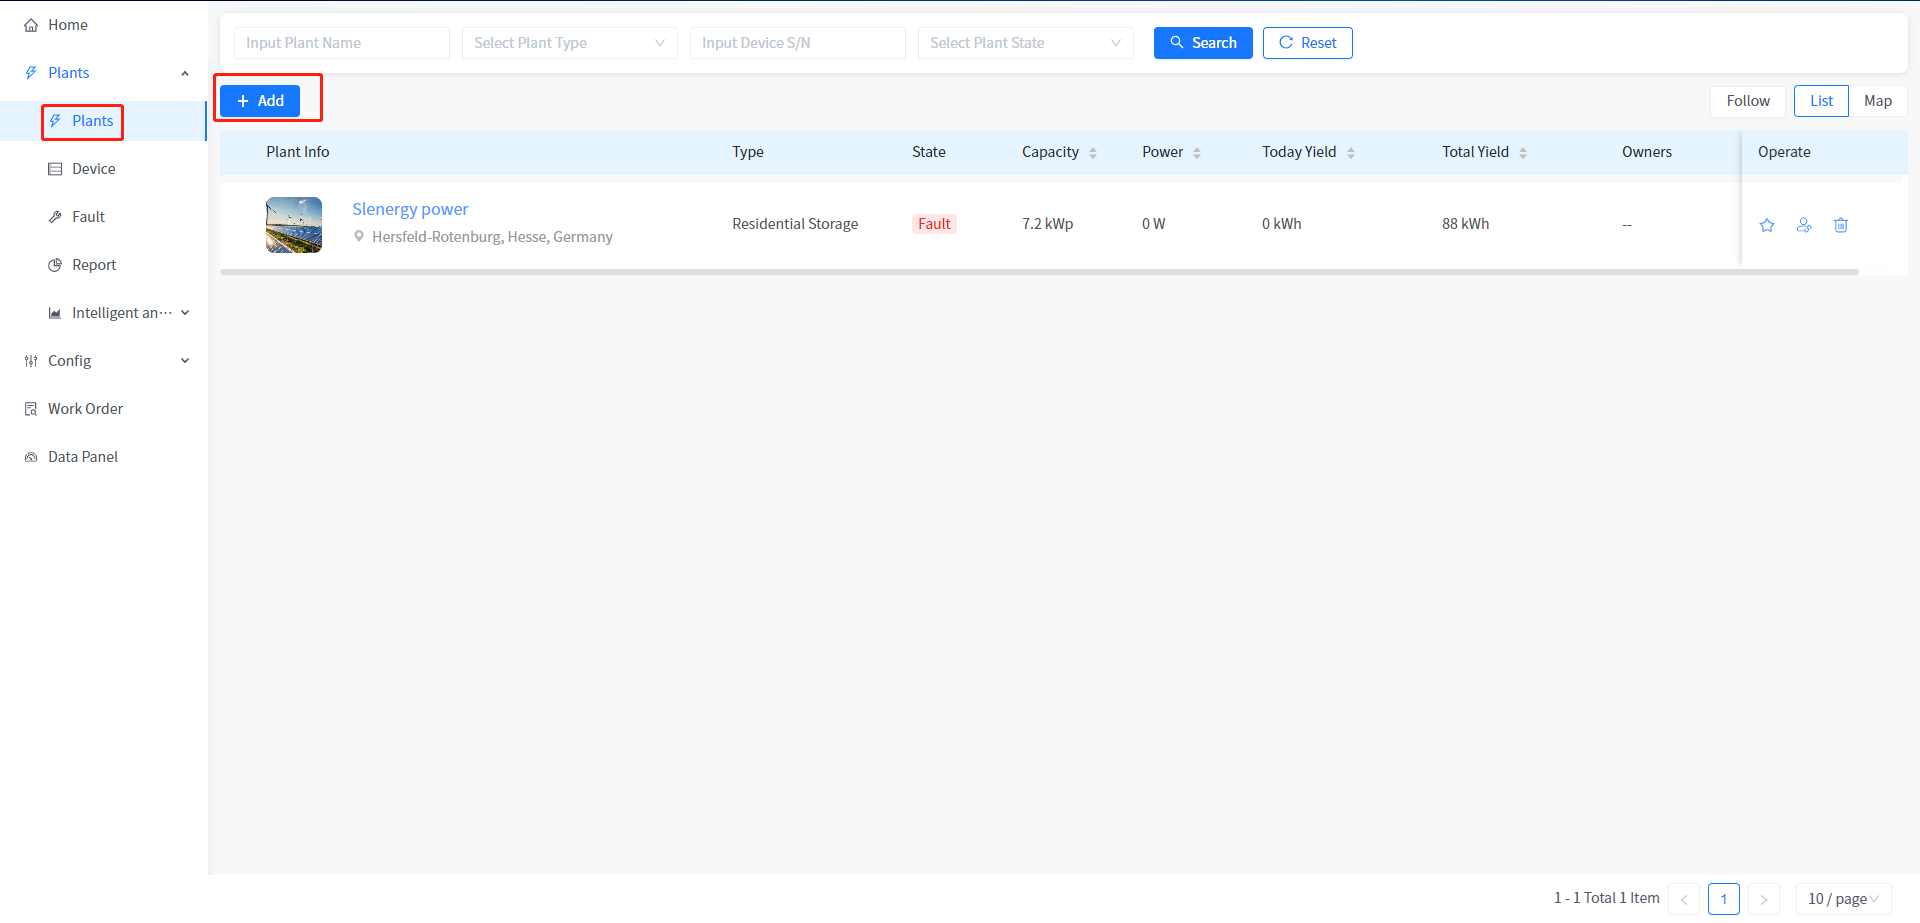
Task: Go to next page arrow
Action: point(1764,899)
